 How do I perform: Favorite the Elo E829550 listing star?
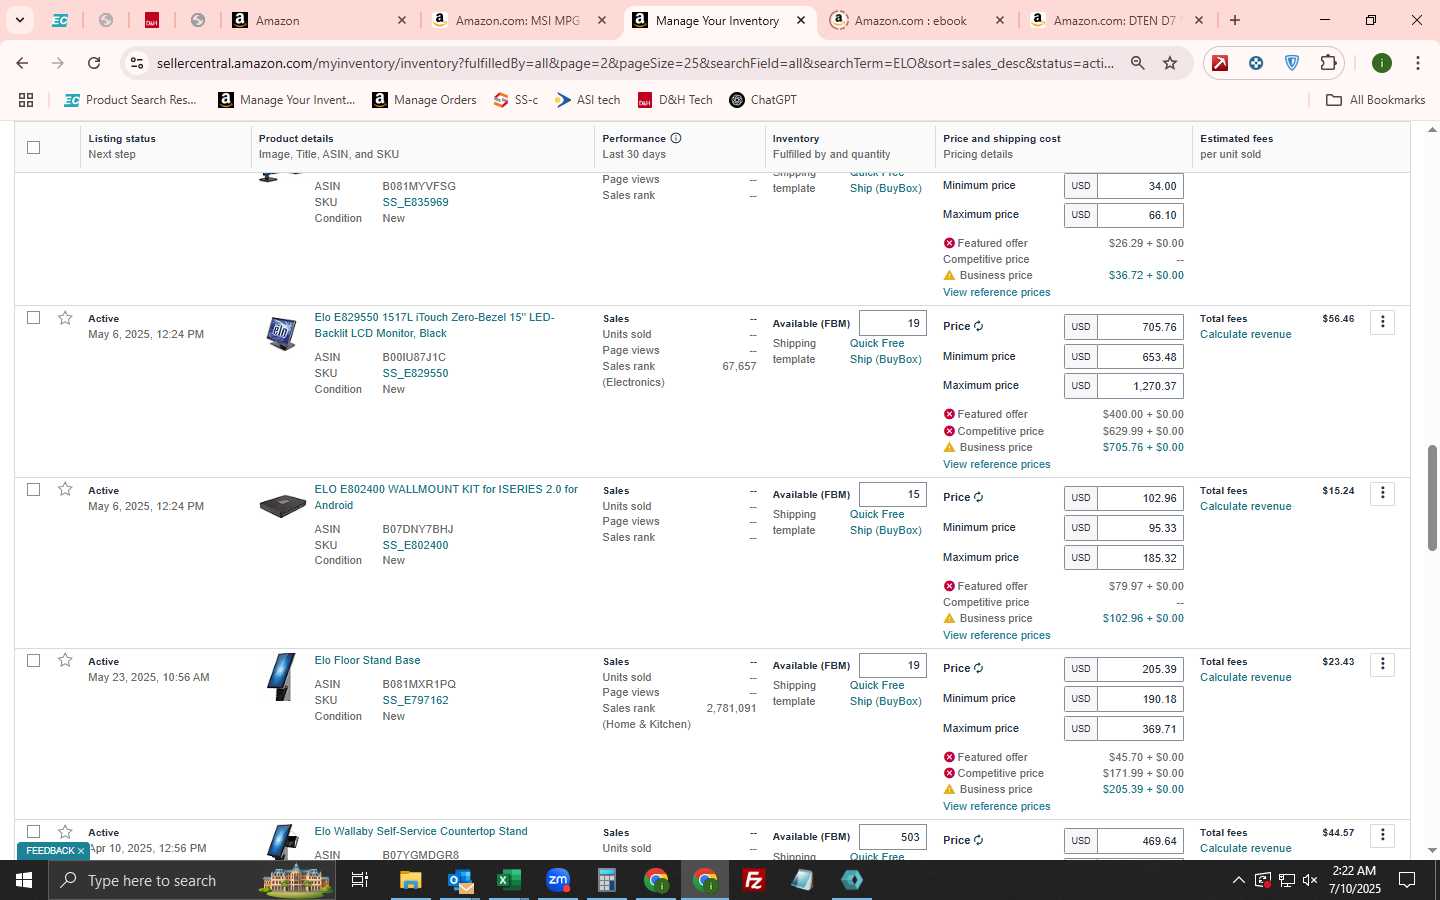coord(65,318)
